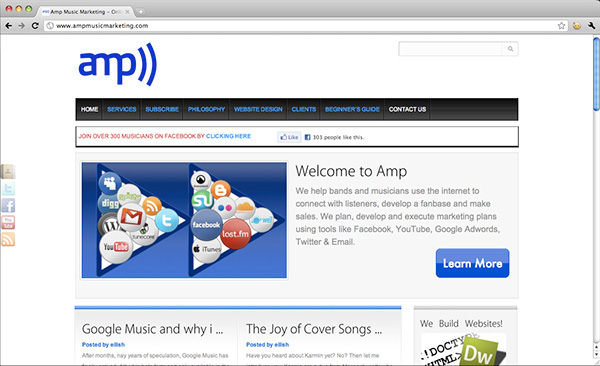Close the Amp Music Marketing tab
This screenshot has height=366, width=600.
tap(127, 12)
